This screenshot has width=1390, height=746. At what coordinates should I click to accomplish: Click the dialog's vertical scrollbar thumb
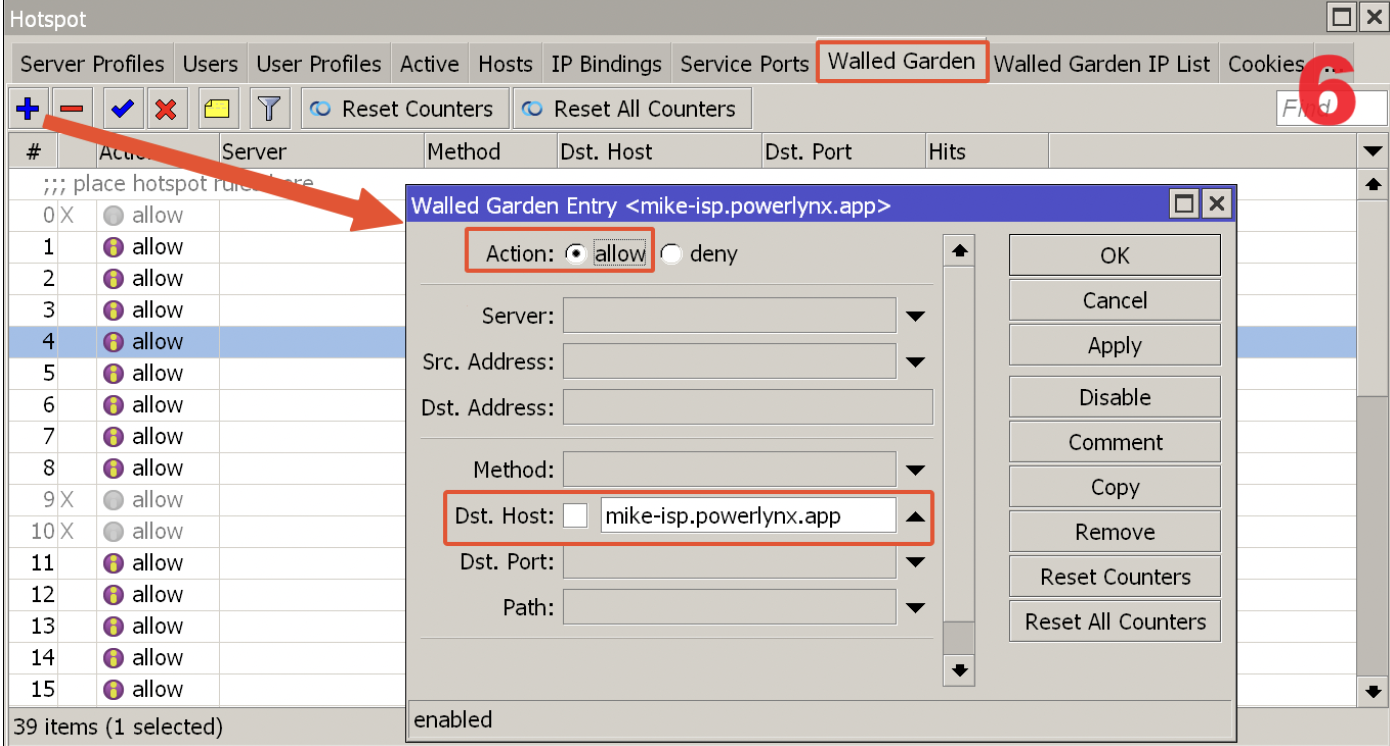(959, 637)
